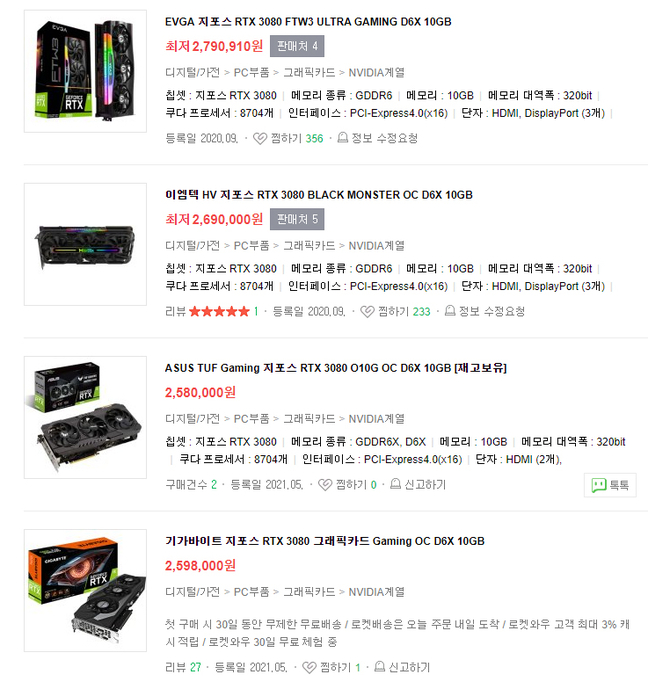The width and height of the screenshot is (648, 689).
Task: Click bell icon for EVGA 정보 수정요청
Action: (x=343, y=138)
